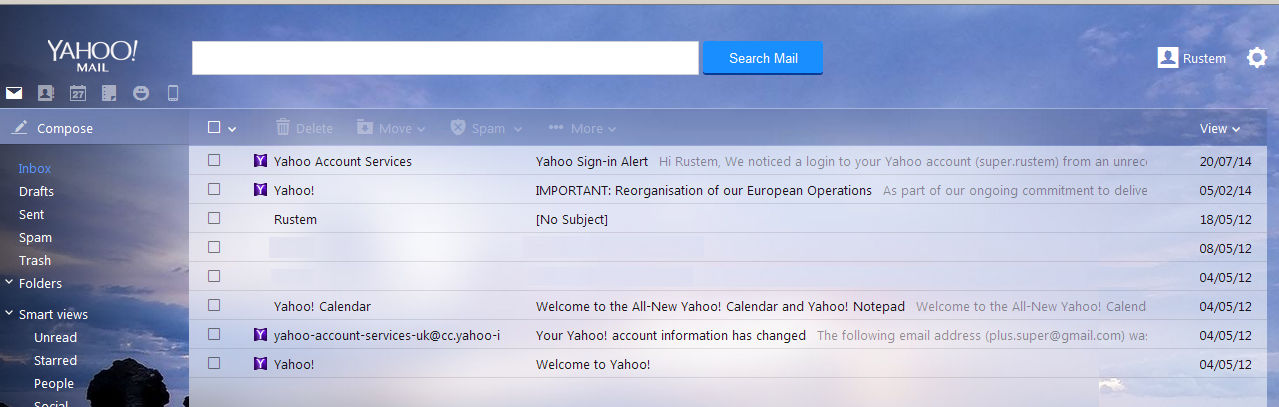Select the Reorganisation of European Operations checkbox
1279x407 pixels.
click(214, 189)
